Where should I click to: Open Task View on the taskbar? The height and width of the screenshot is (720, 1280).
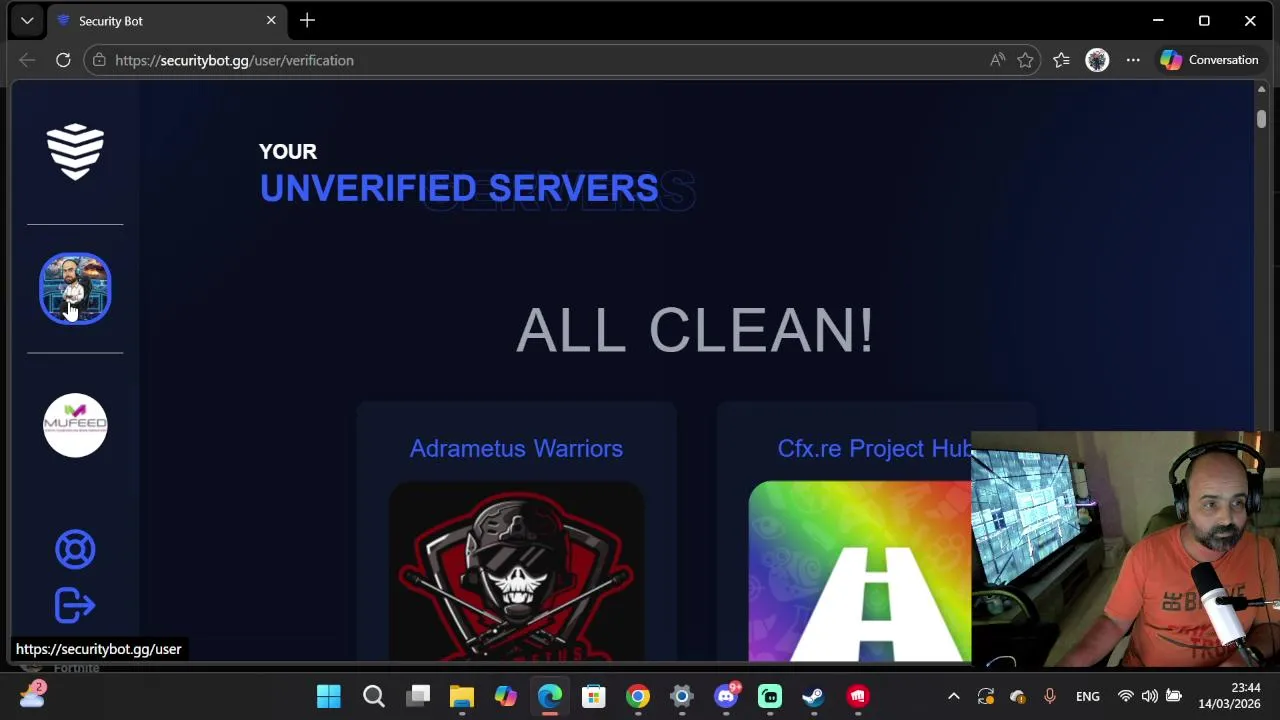[x=418, y=696]
